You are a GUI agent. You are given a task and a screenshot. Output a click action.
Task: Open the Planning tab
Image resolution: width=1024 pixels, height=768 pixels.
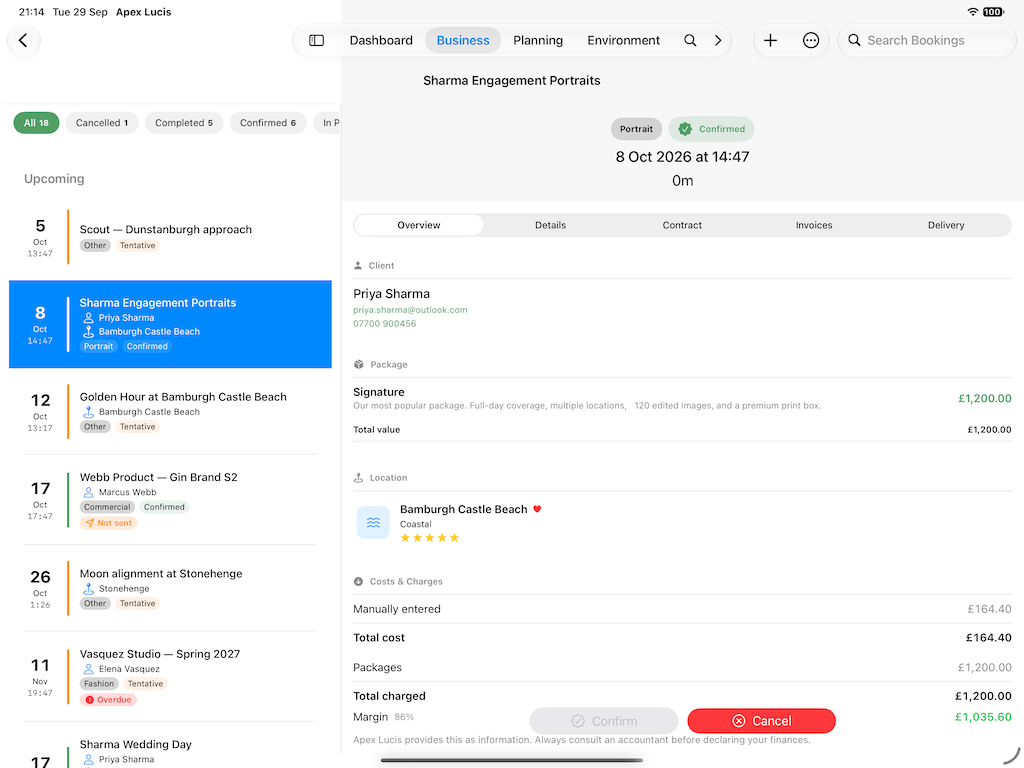coord(538,40)
